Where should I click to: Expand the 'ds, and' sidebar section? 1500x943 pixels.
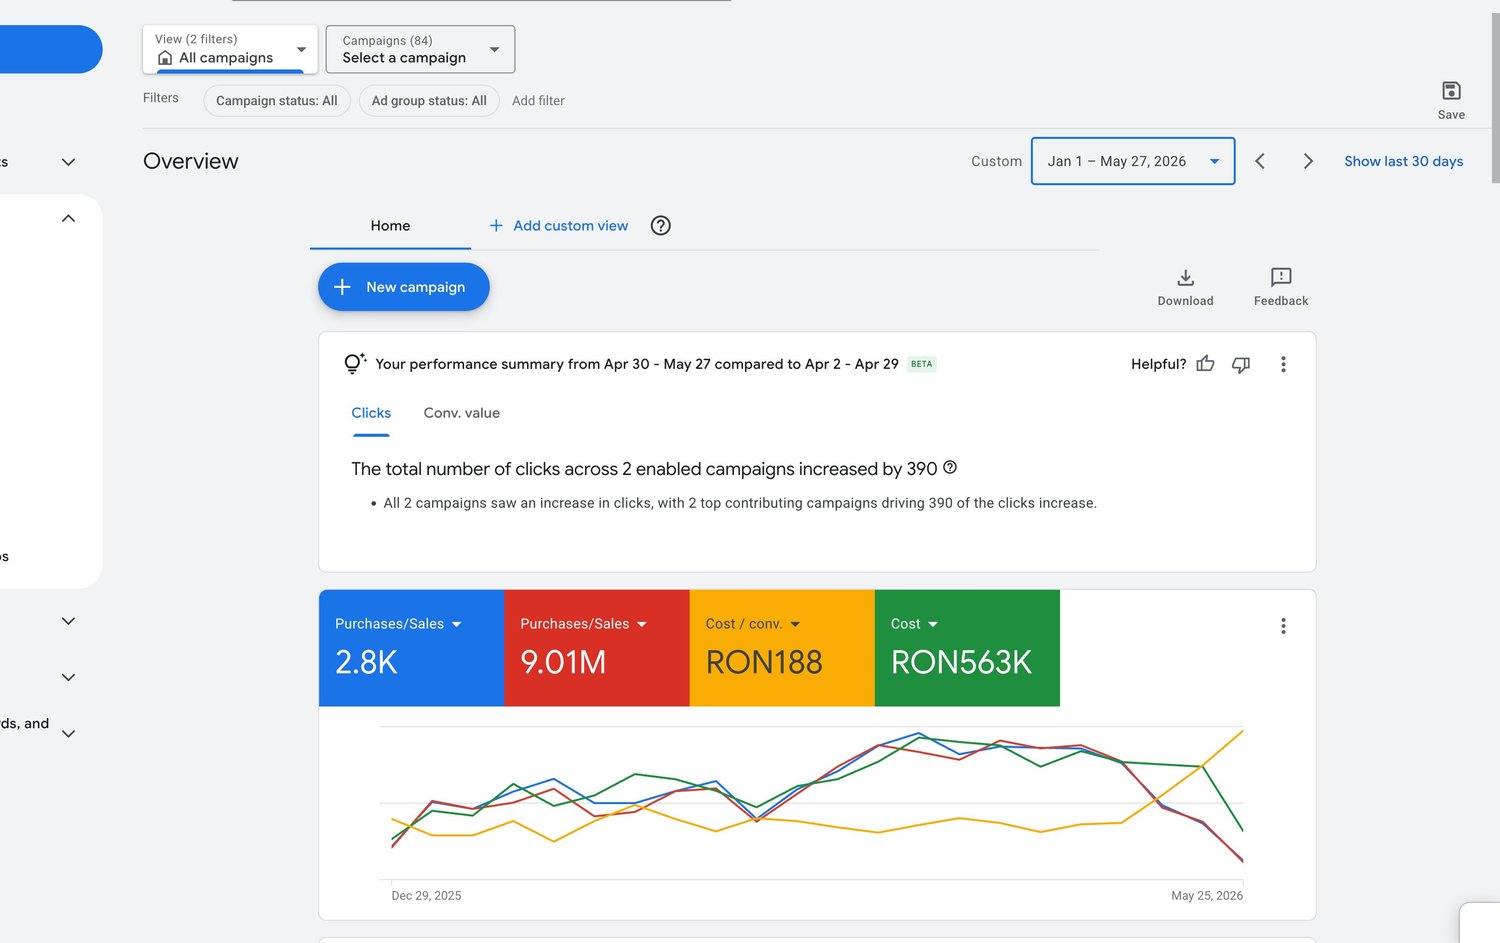coord(68,733)
